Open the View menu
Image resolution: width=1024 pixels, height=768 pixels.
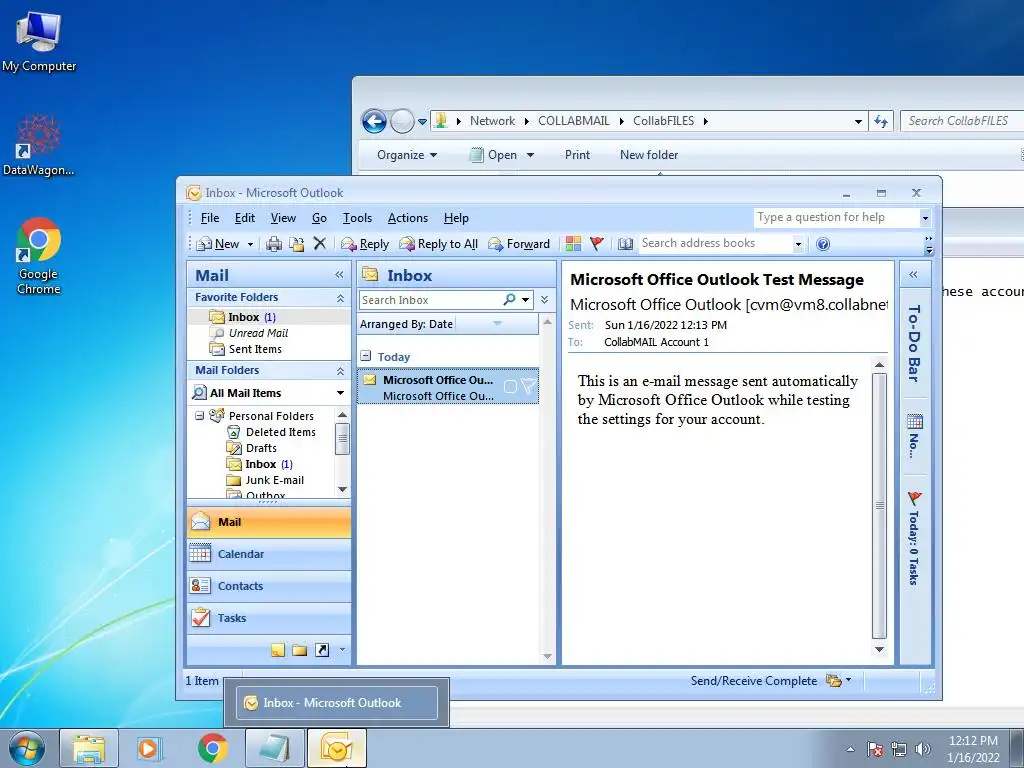click(x=283, y=218)
